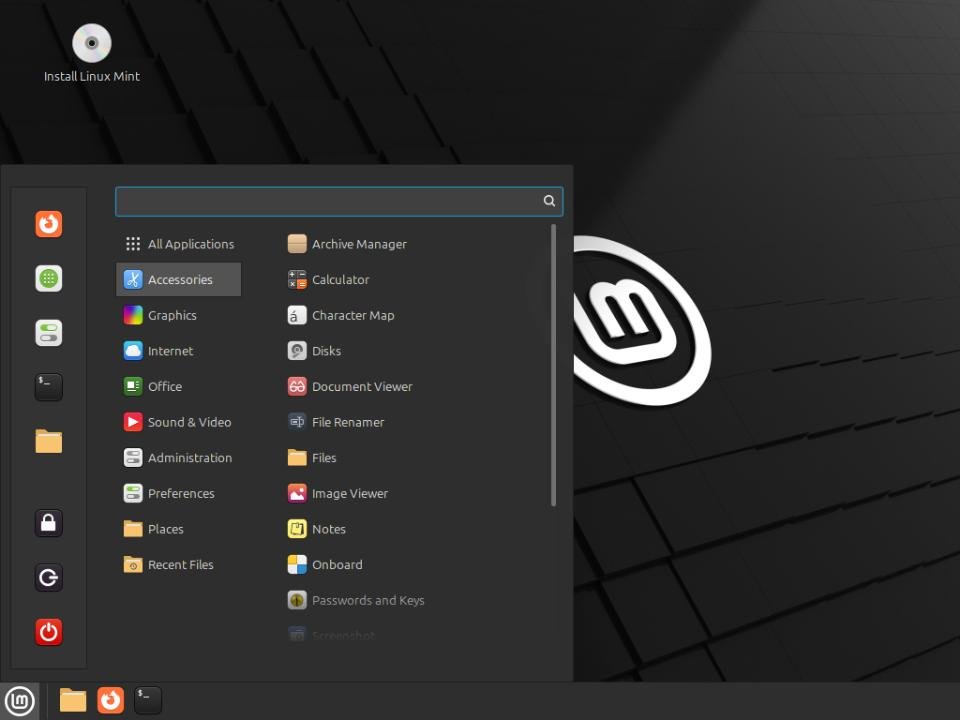Select the Accessories category
This screenshot has height=720, width=960.
tap(179, 280)
